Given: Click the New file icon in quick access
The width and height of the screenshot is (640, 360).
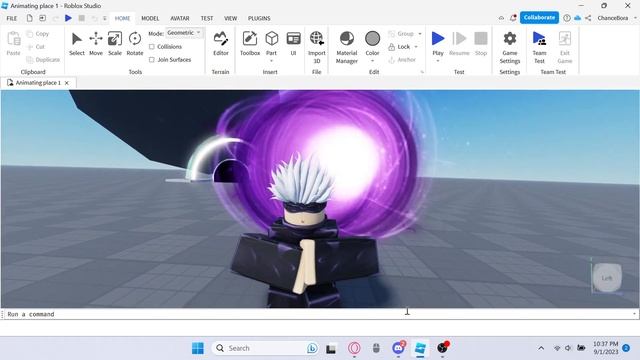Looking at the screenshot, I should coord(29,18).
